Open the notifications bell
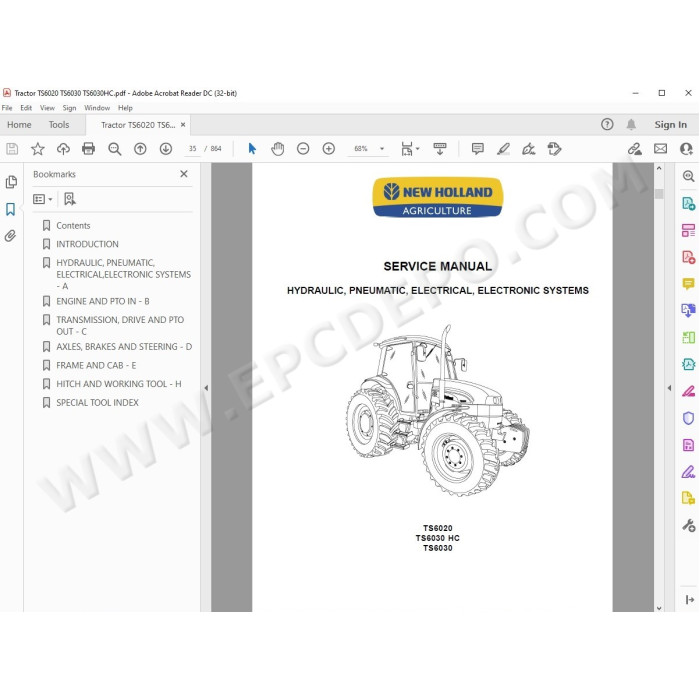700x700 pixels. click(x=631, y=125)
